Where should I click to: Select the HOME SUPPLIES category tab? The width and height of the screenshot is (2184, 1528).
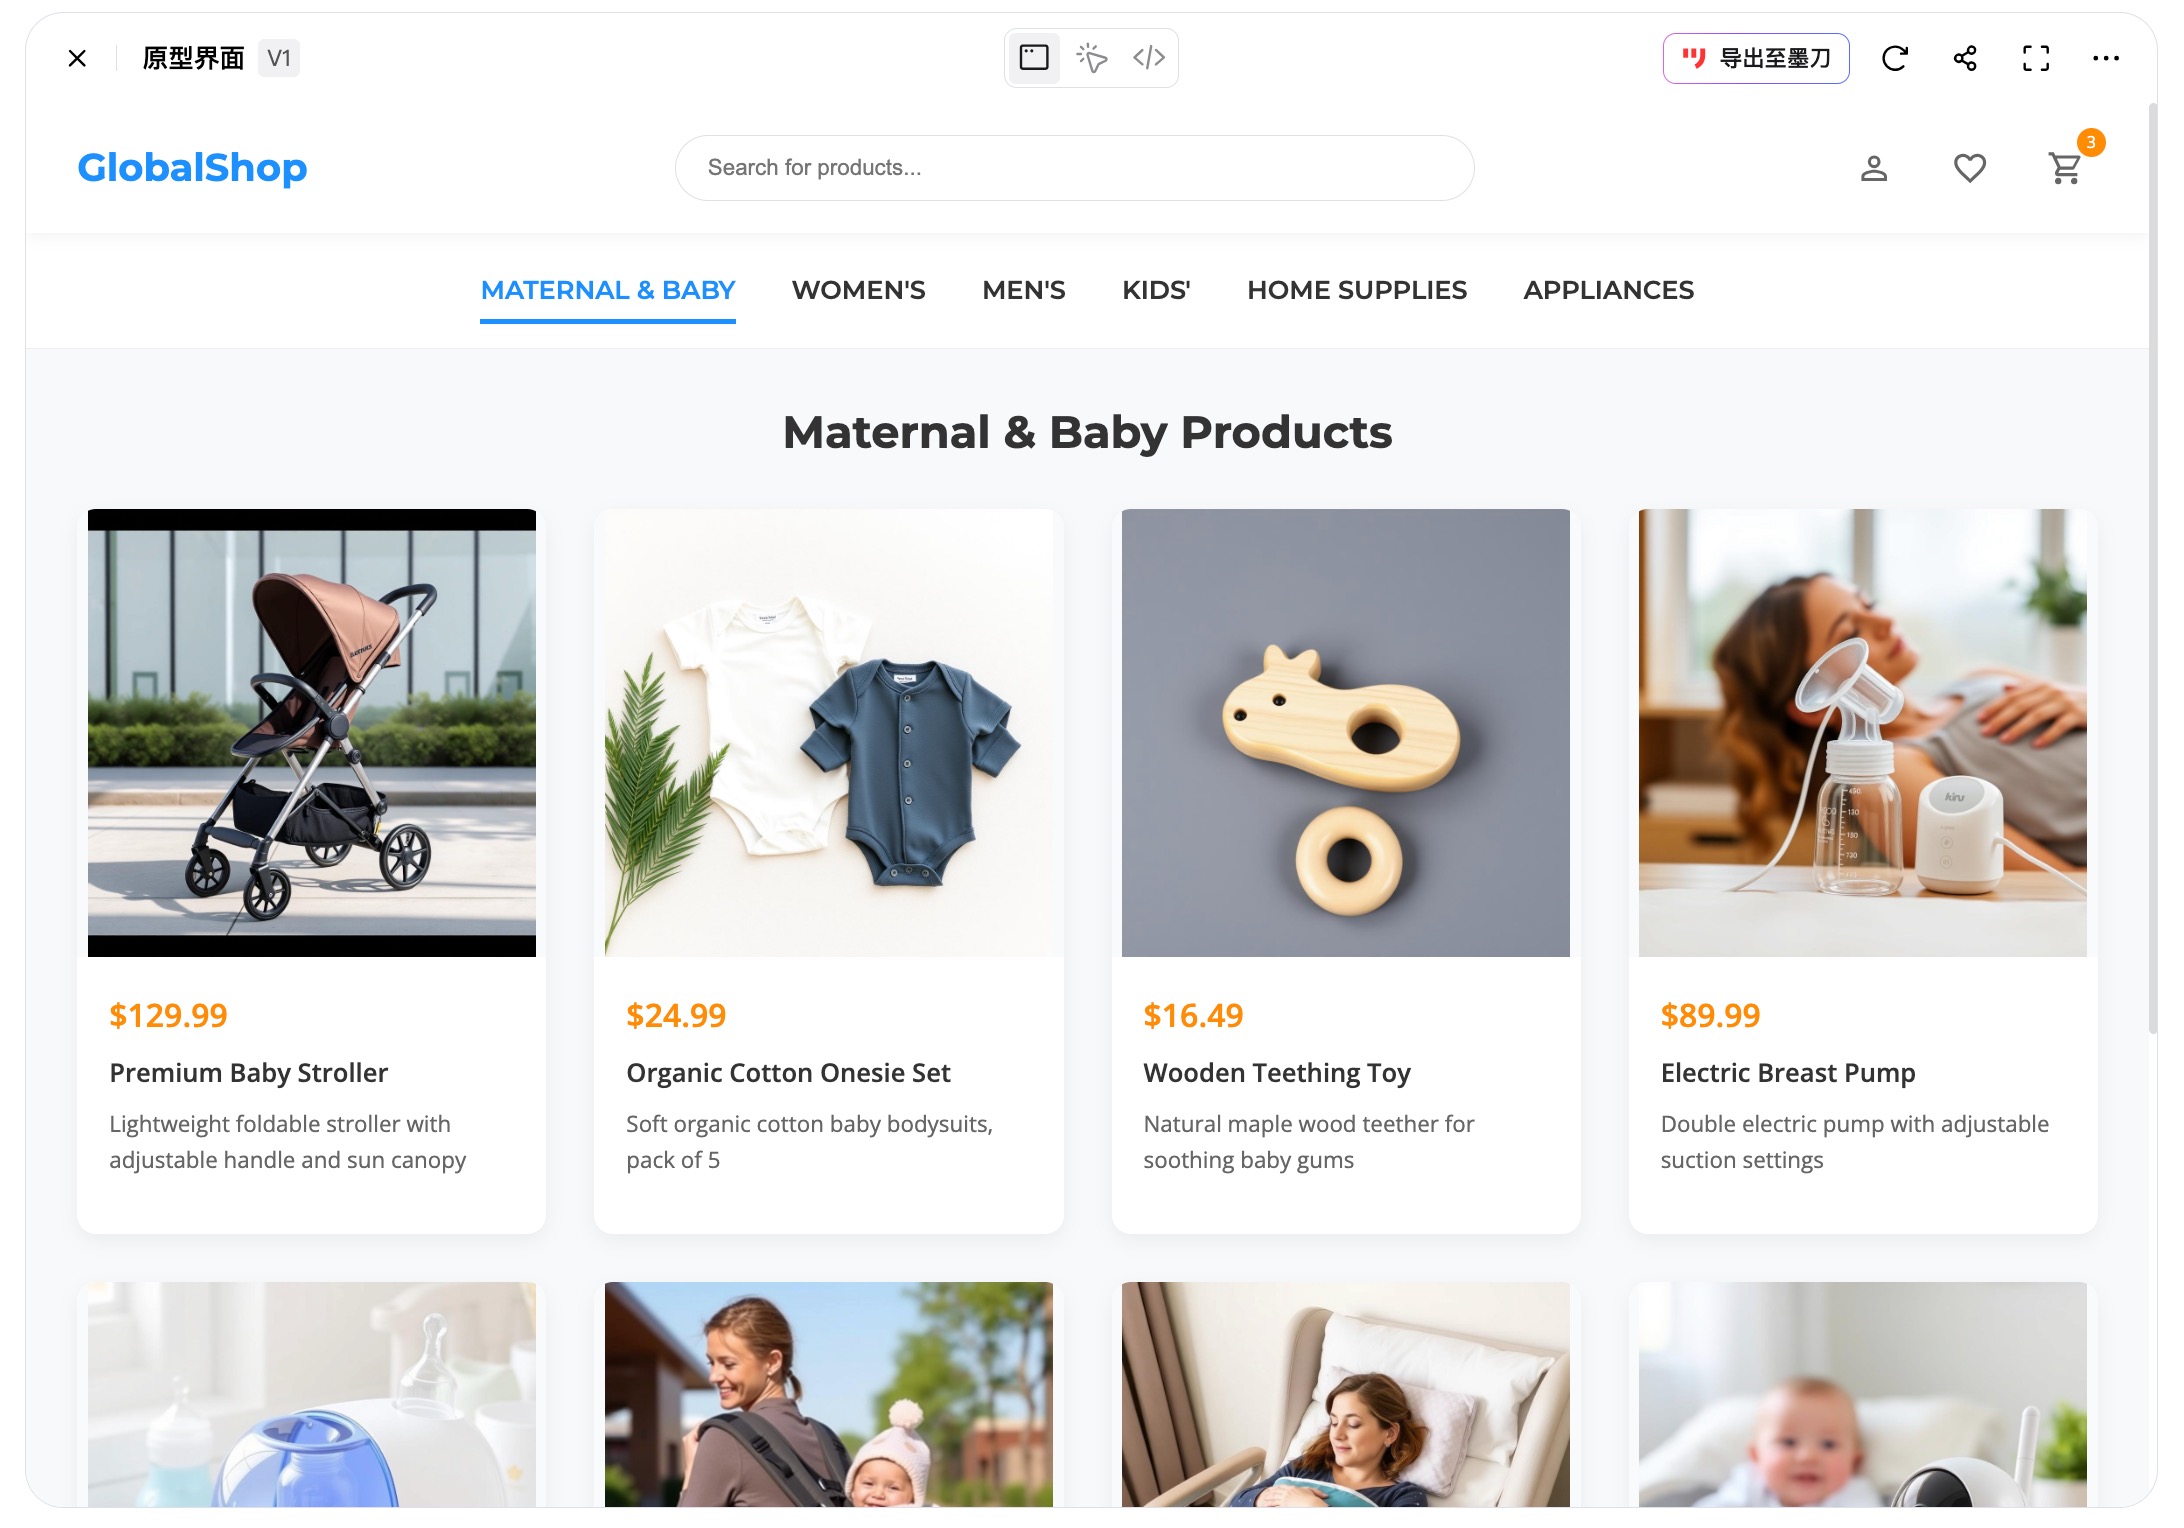[1357, 290]
